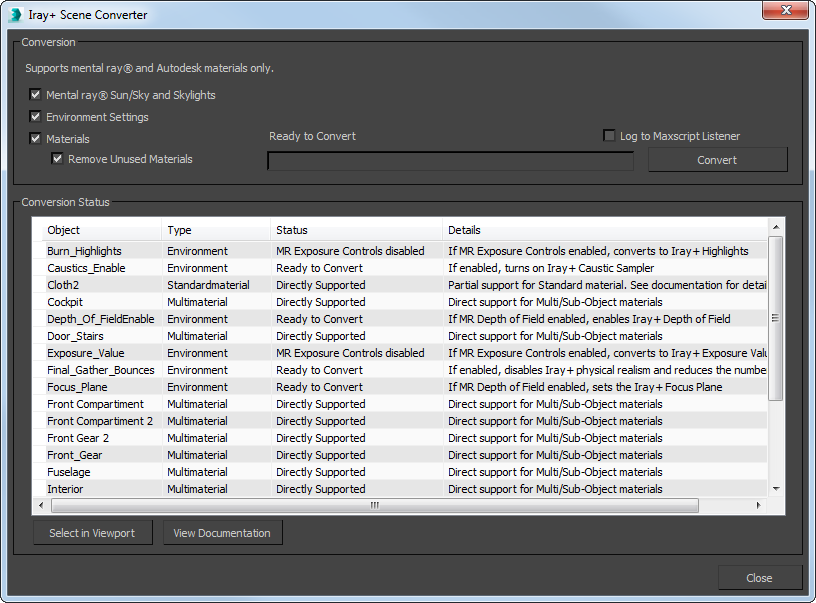Click the Select in Viewport button

point(92,533)
